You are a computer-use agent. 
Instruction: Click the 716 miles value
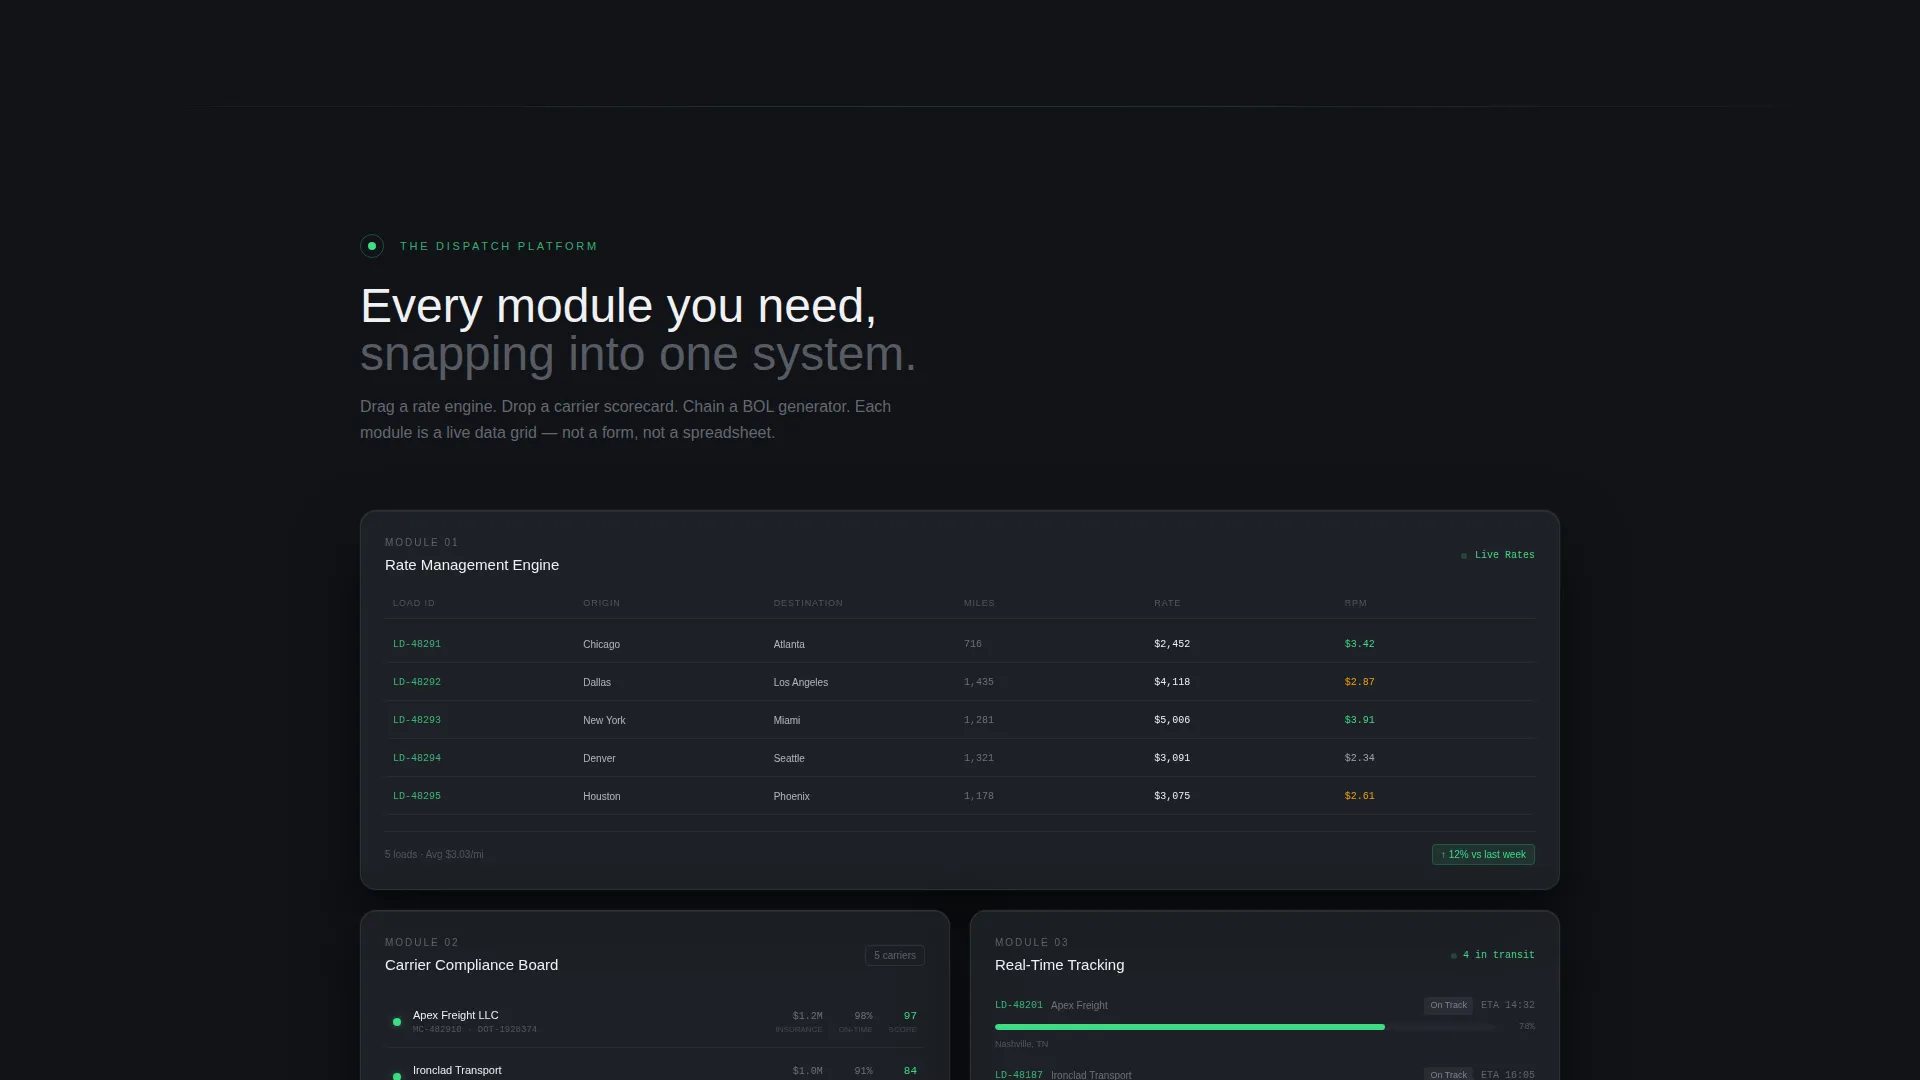coord(973,644)
